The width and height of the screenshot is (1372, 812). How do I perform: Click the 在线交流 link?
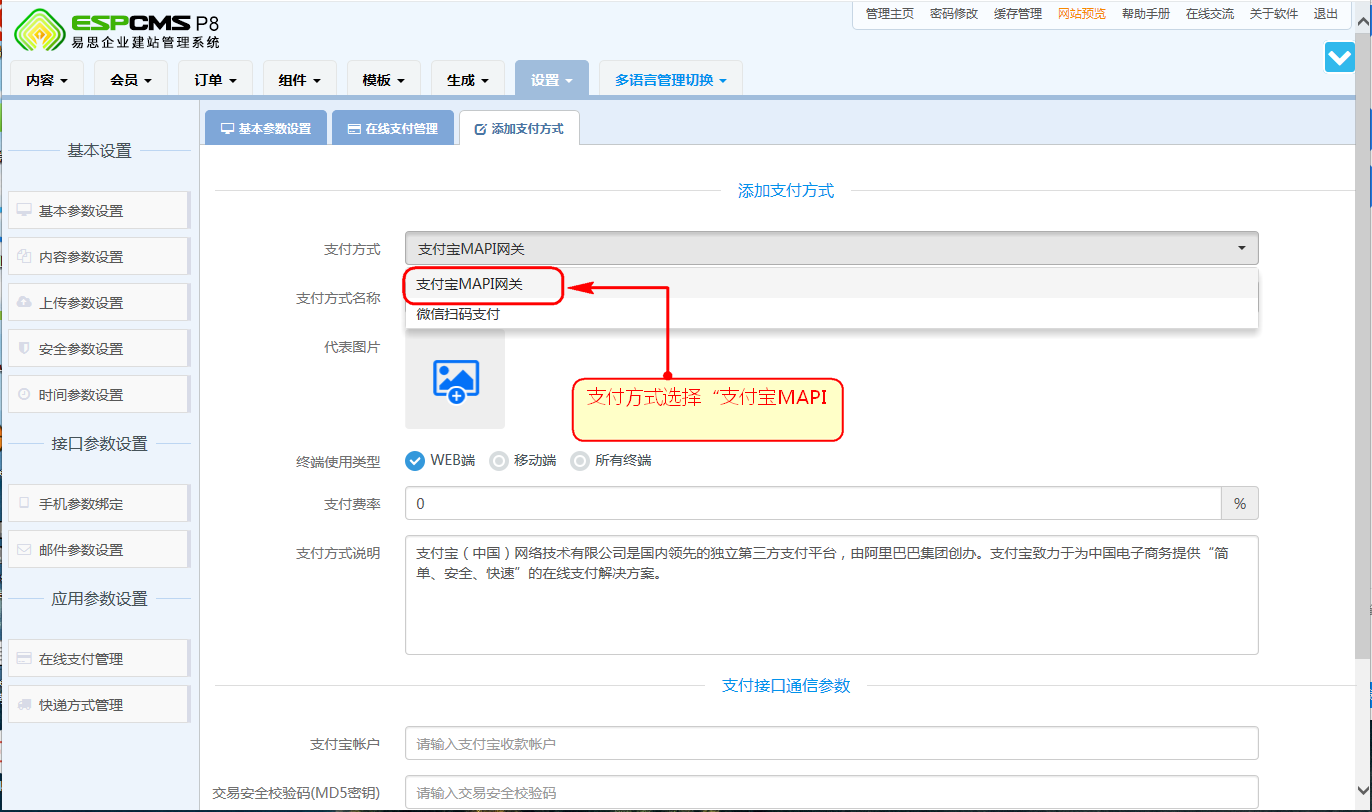[x=1210, y=14]
